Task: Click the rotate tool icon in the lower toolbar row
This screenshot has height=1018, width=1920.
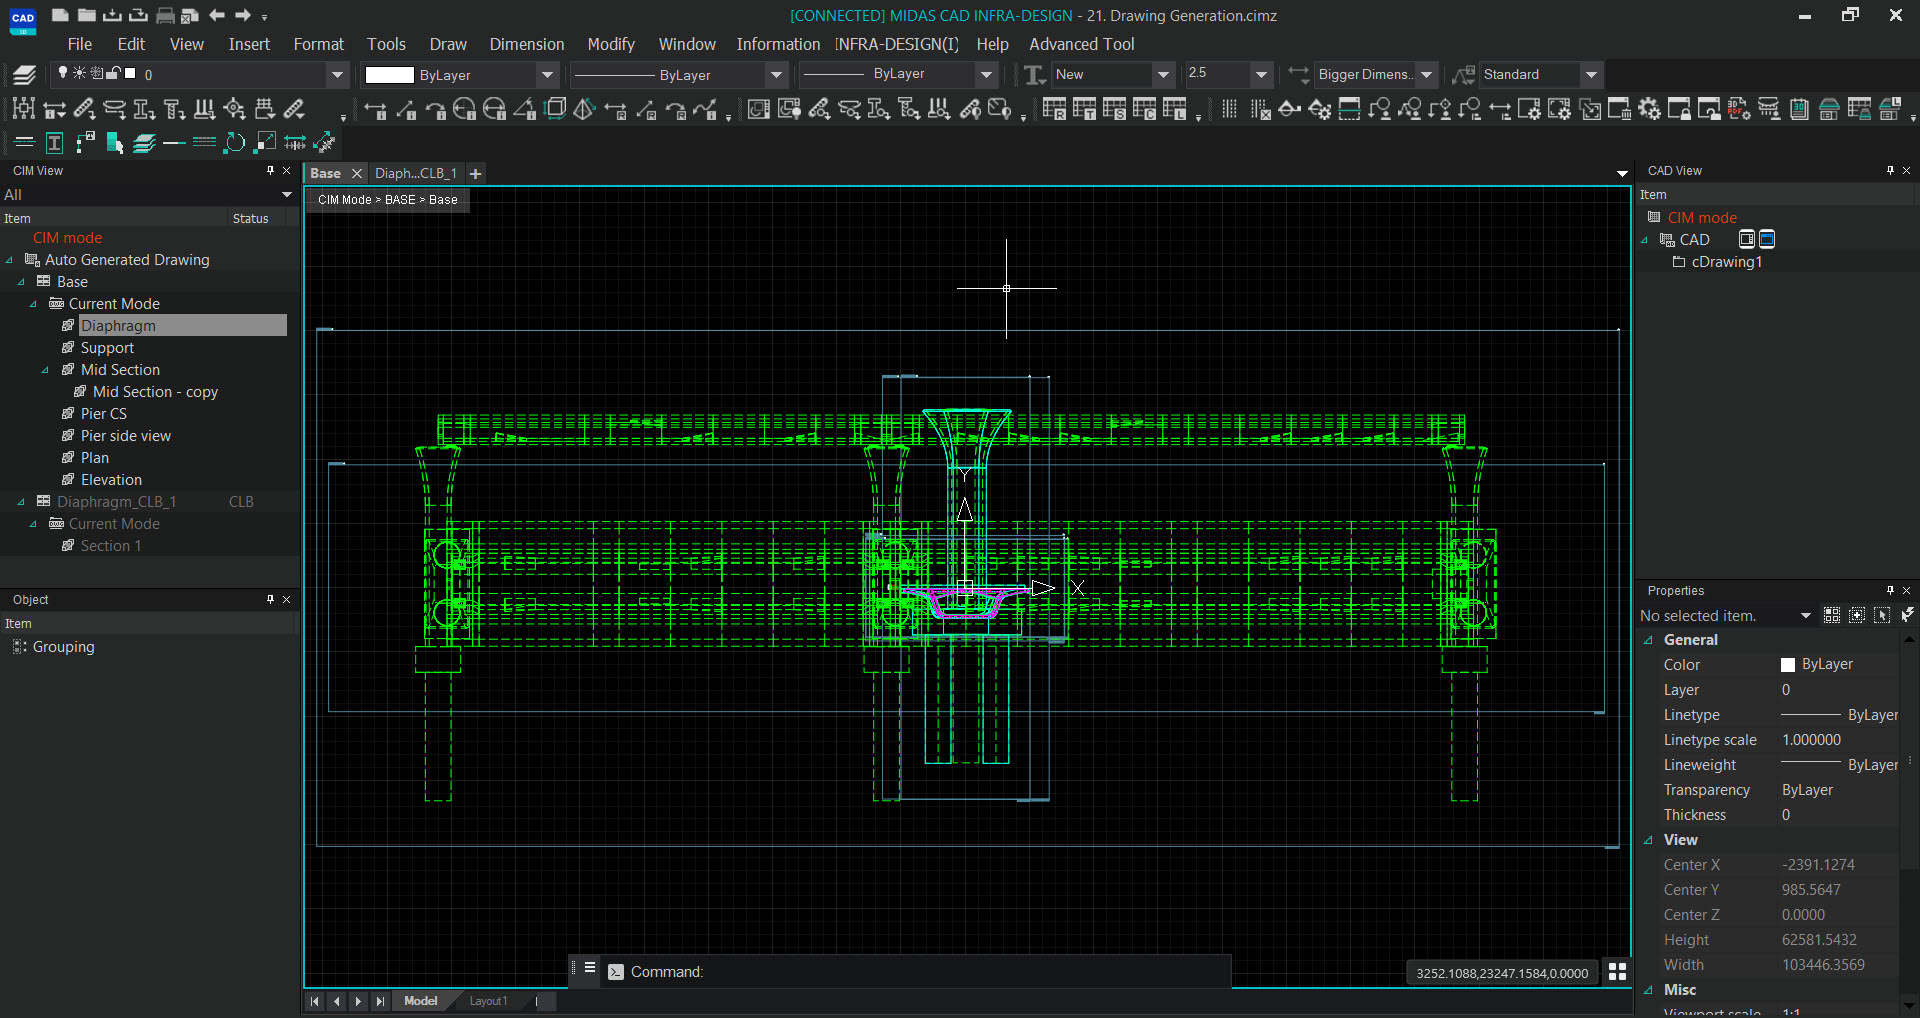Action: pos(234,143)
